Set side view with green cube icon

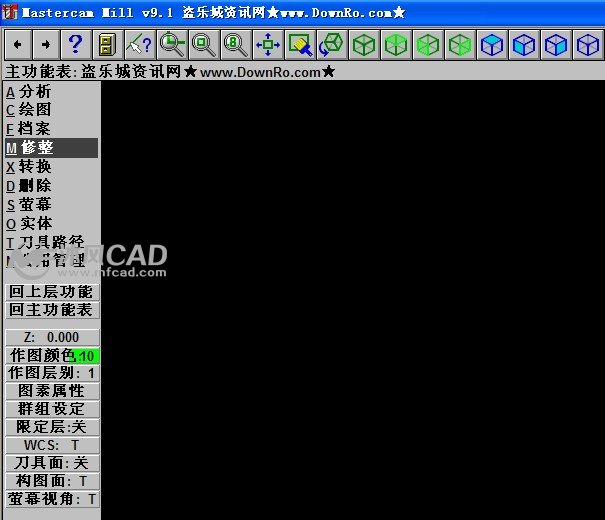point(460,45)
